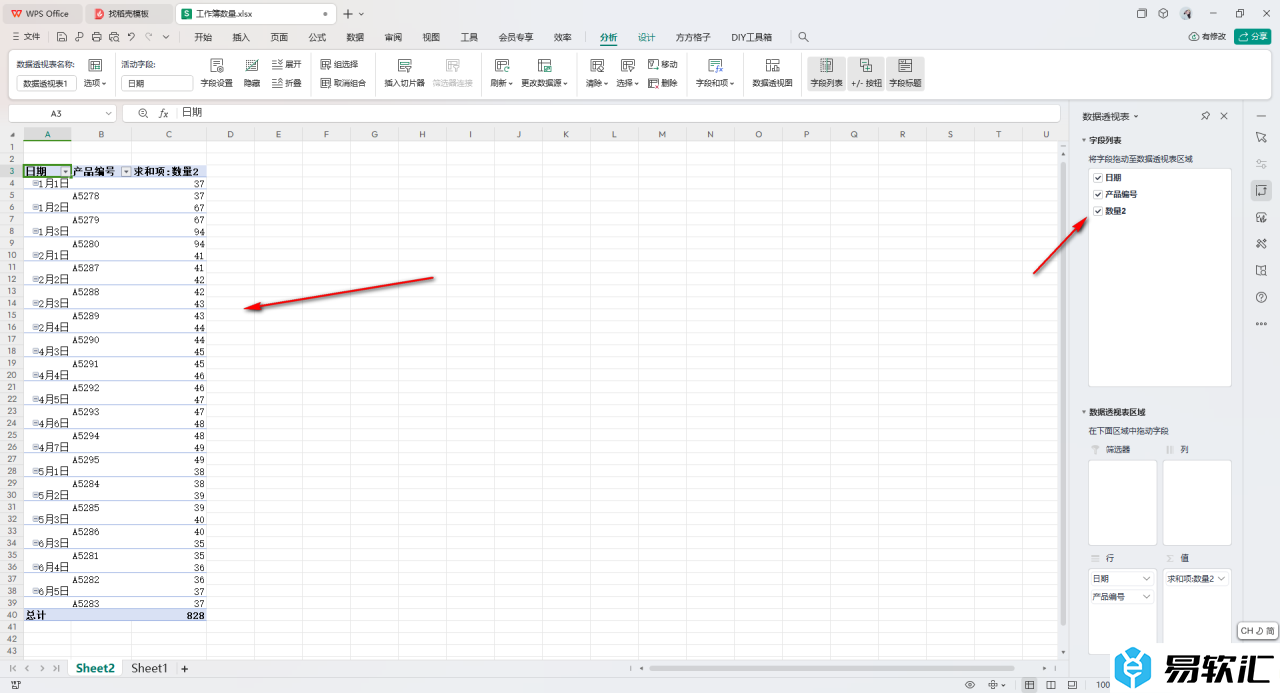Select normal view icon in status bar
The image size is (1280, 693).
pyautogui.click(x=1030, y=685)
